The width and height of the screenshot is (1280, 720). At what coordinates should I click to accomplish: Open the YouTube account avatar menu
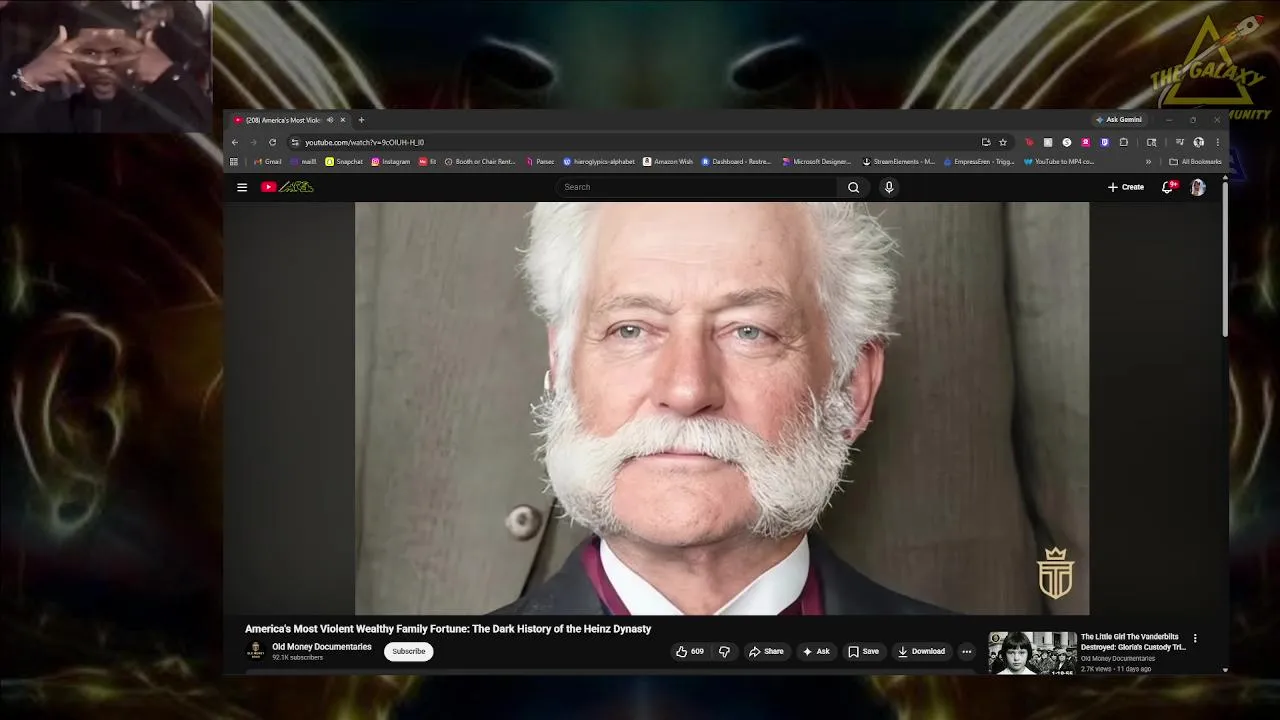point(1198,187)
